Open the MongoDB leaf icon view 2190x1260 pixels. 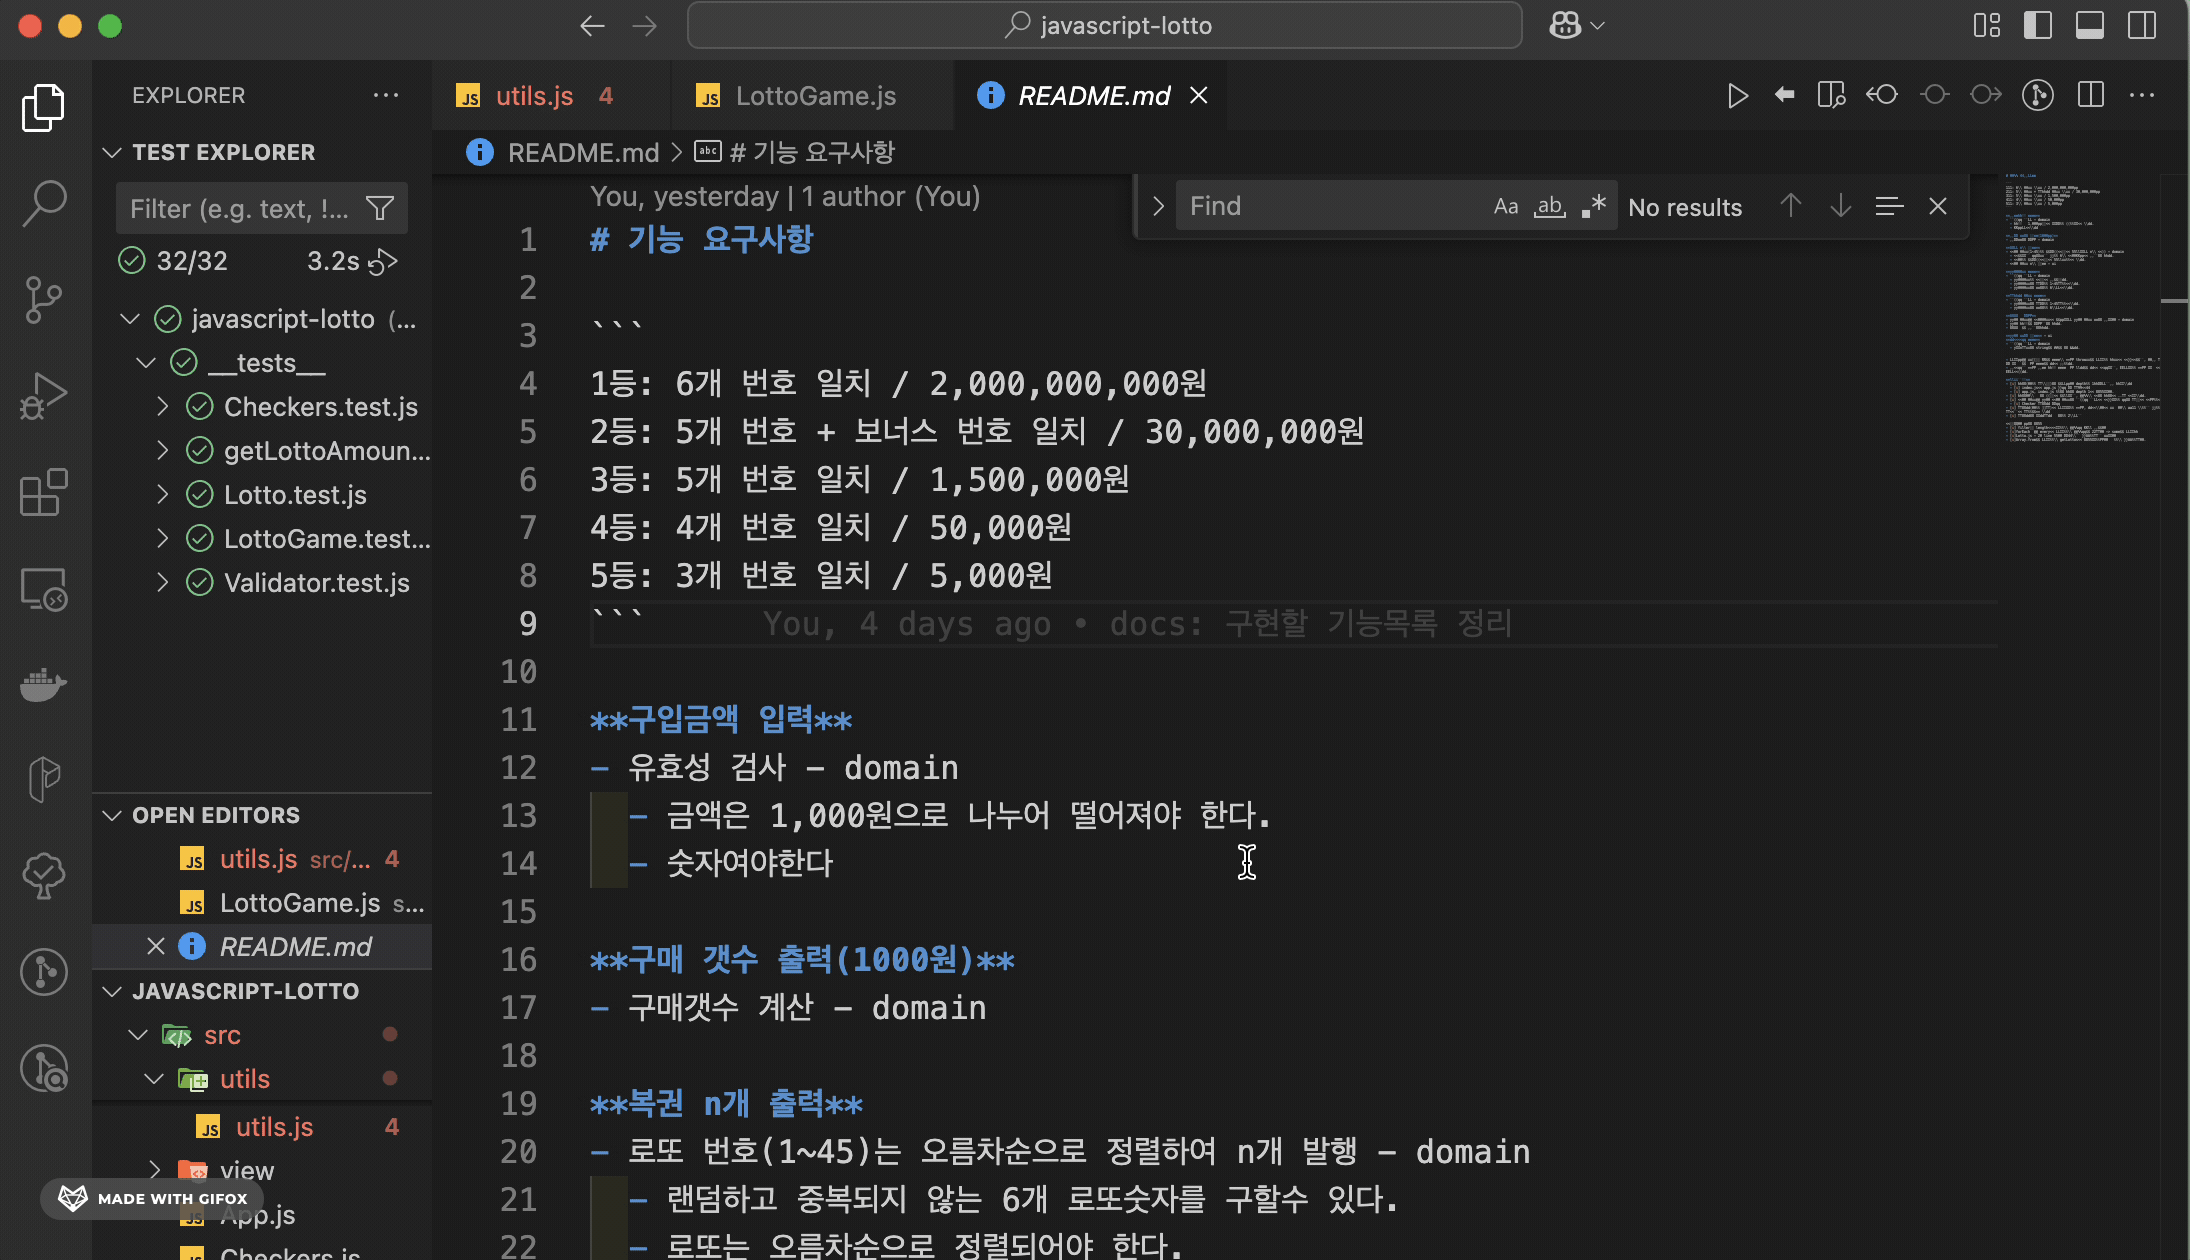click(x=43, y=779)
